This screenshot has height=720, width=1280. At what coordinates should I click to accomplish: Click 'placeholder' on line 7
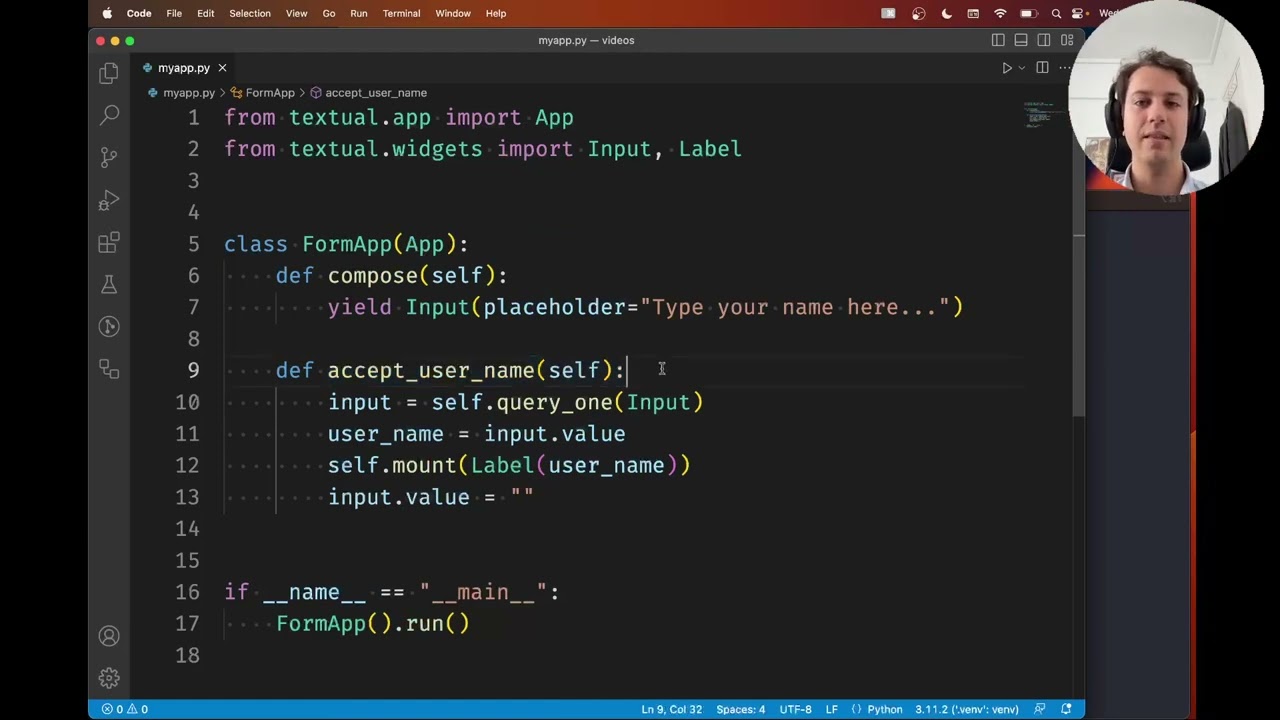[x=554, y=307]
